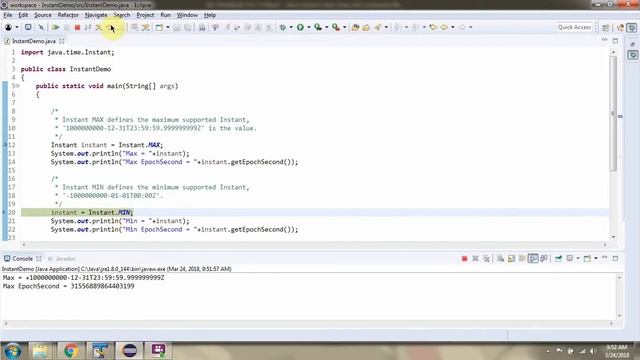Image resolution: width=640 pixels, height=360 pixels.
Task: Open Google Chrome from taskbar
Action: click(x=70, y=351)
